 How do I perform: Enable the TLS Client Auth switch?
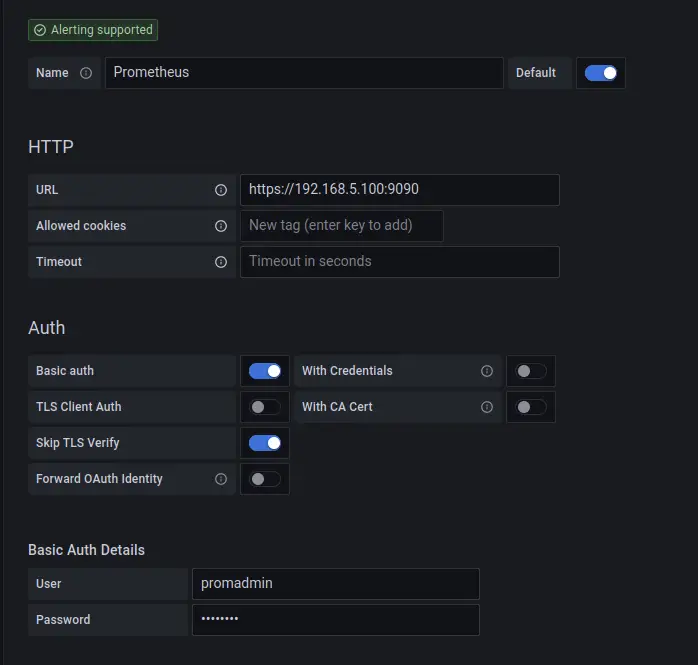[x=265, y=407]
